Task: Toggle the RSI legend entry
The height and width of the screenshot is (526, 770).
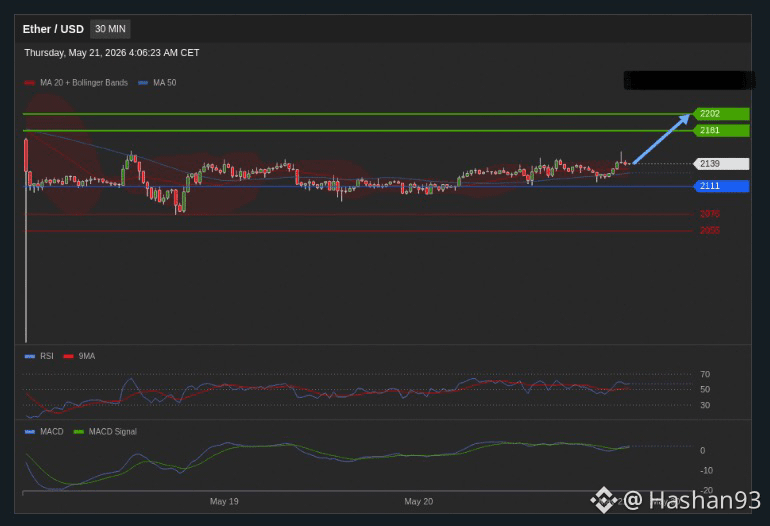Action: click(39, 356)
